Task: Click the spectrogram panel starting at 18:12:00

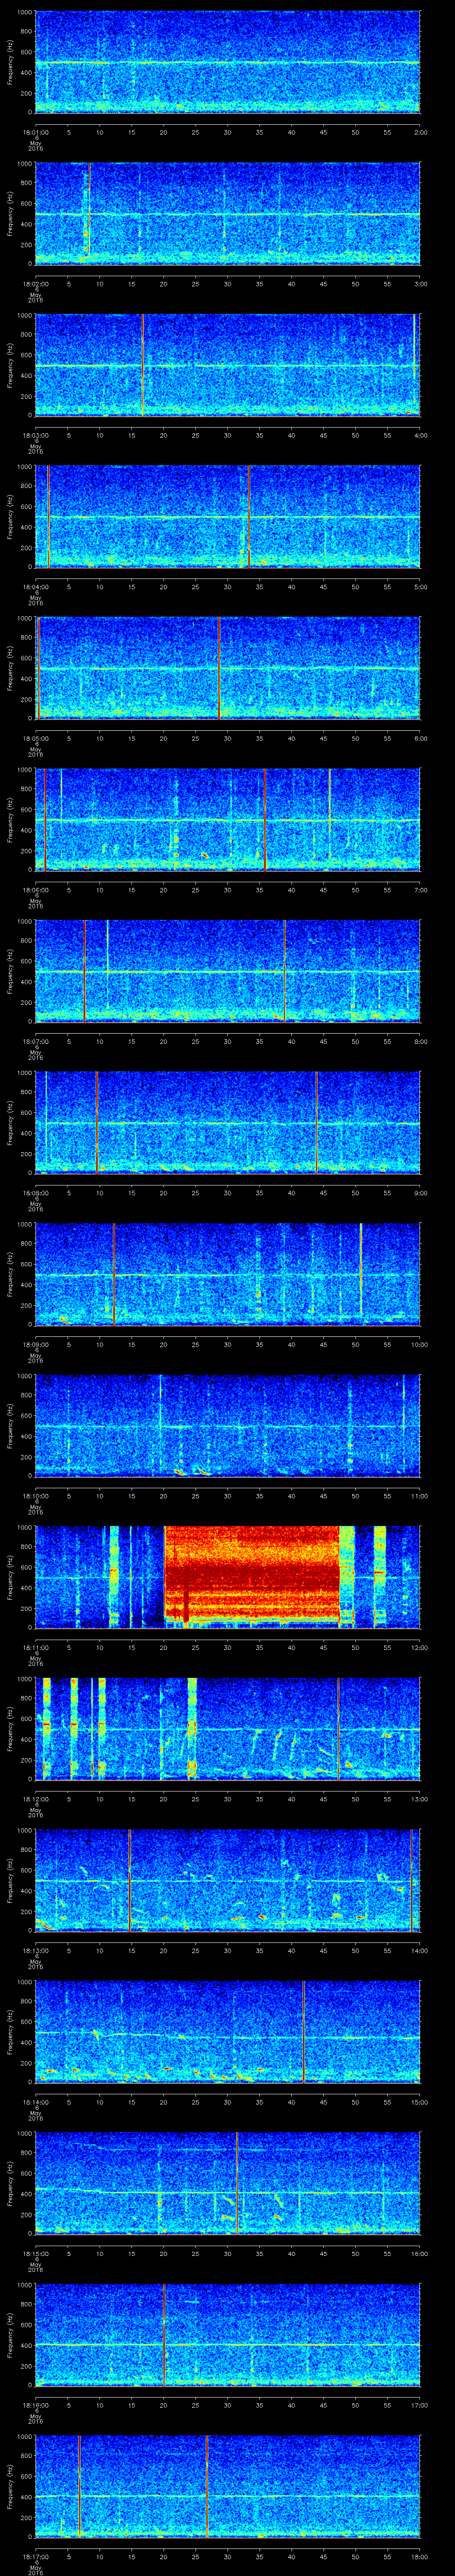Action: 227,1729
